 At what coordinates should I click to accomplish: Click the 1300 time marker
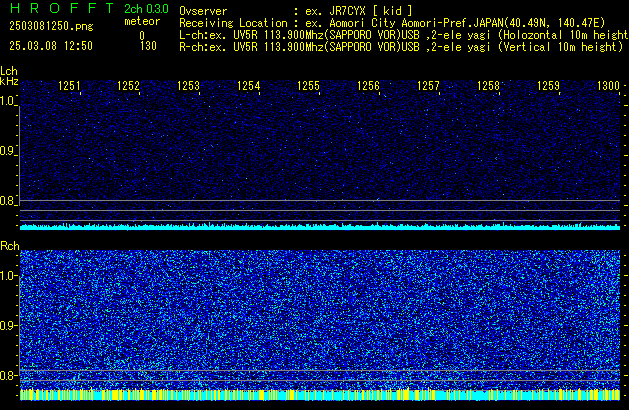coord(609,86)
